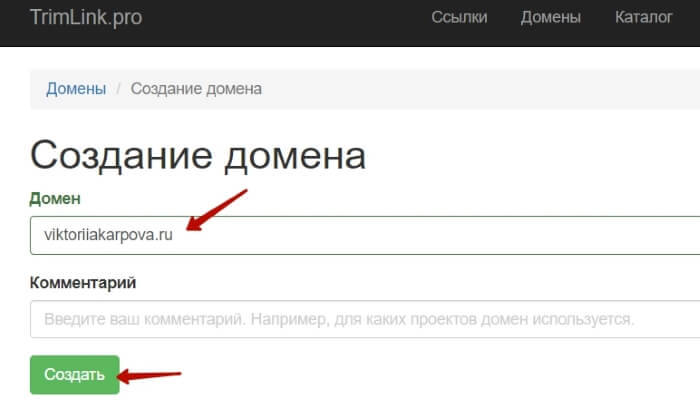Click the large Создание домена page heading
This screenshot has width=700, height=420.
click(198, 155)
